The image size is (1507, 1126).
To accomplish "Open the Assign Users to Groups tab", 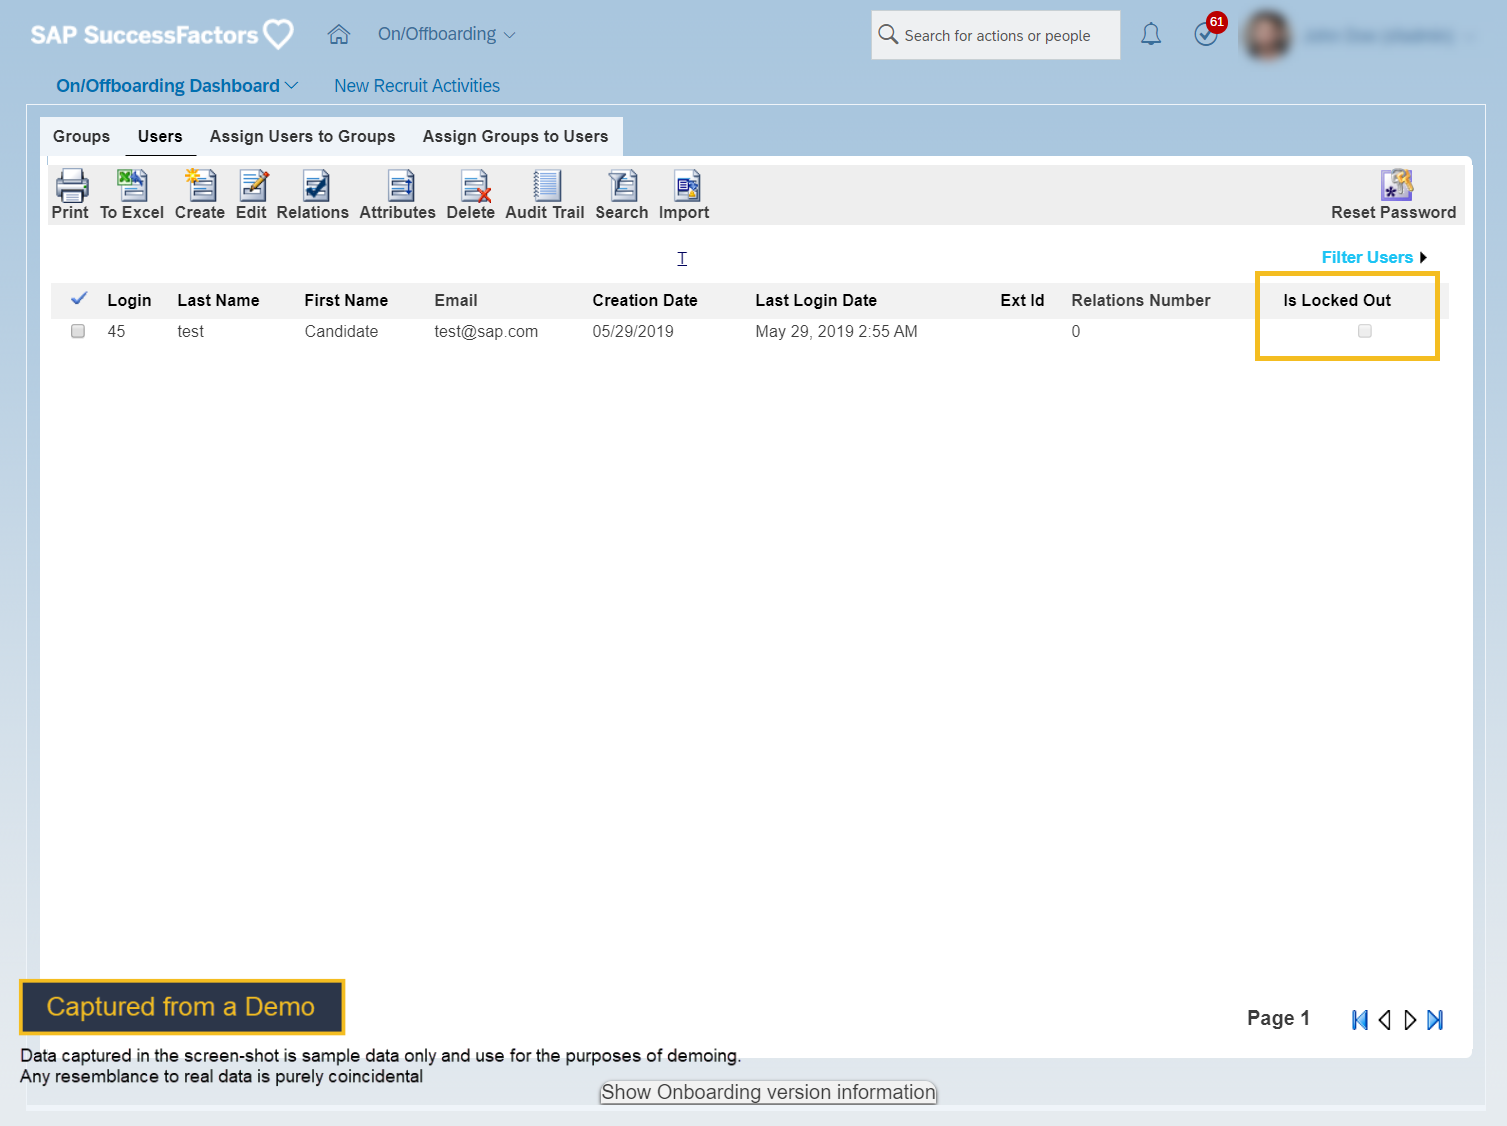I will click(303, 136).
